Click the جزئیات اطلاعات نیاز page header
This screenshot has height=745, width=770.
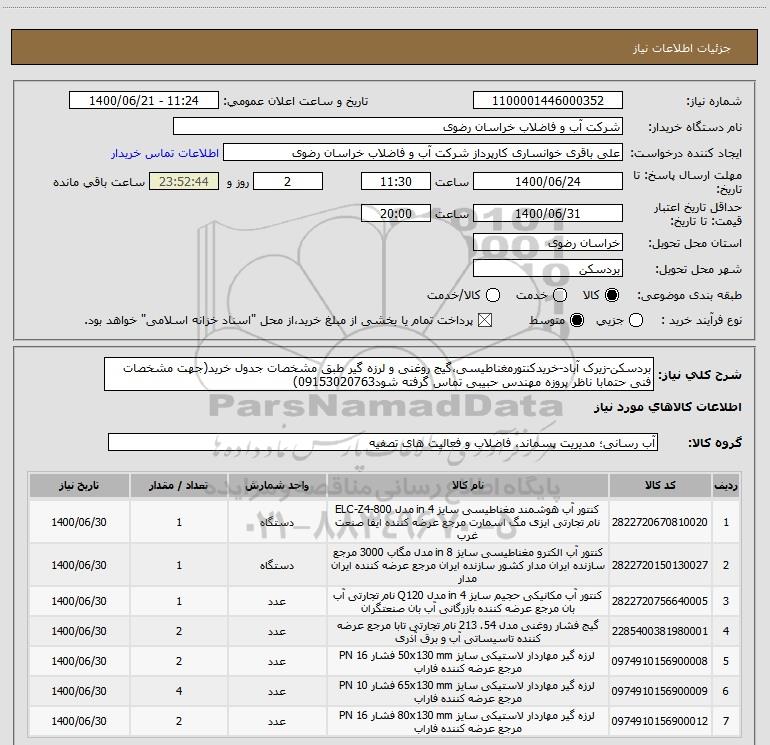(x=682, y=48)
